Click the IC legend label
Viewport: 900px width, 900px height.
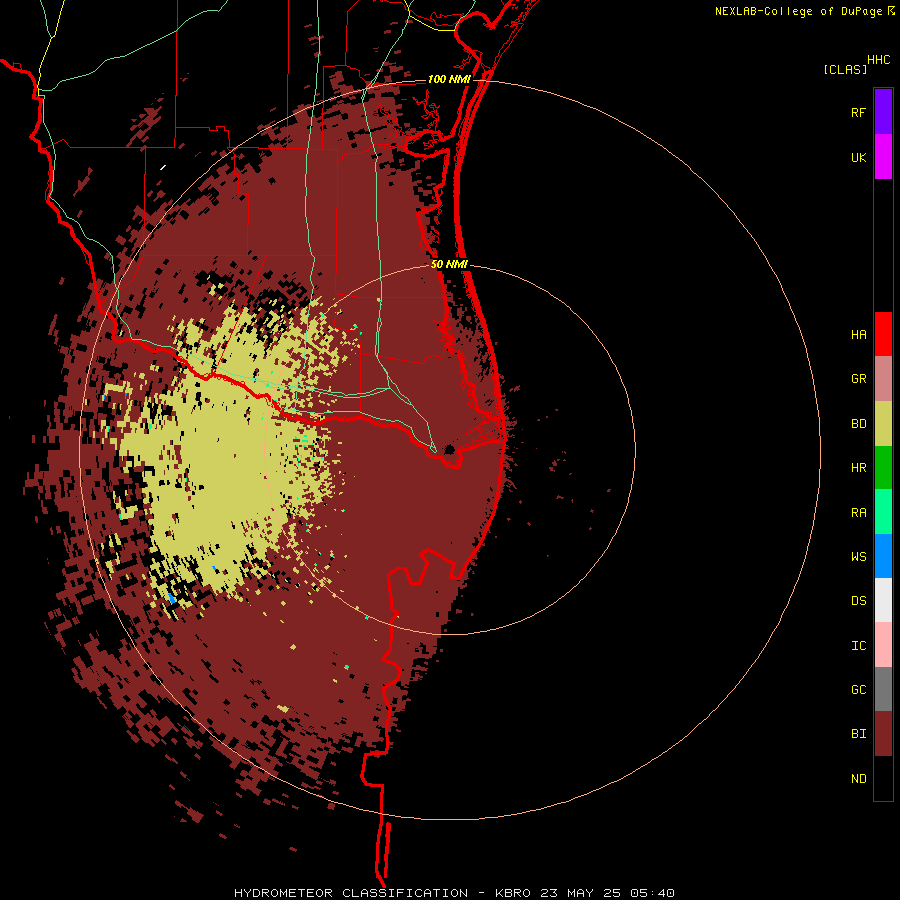pos(859,646)
